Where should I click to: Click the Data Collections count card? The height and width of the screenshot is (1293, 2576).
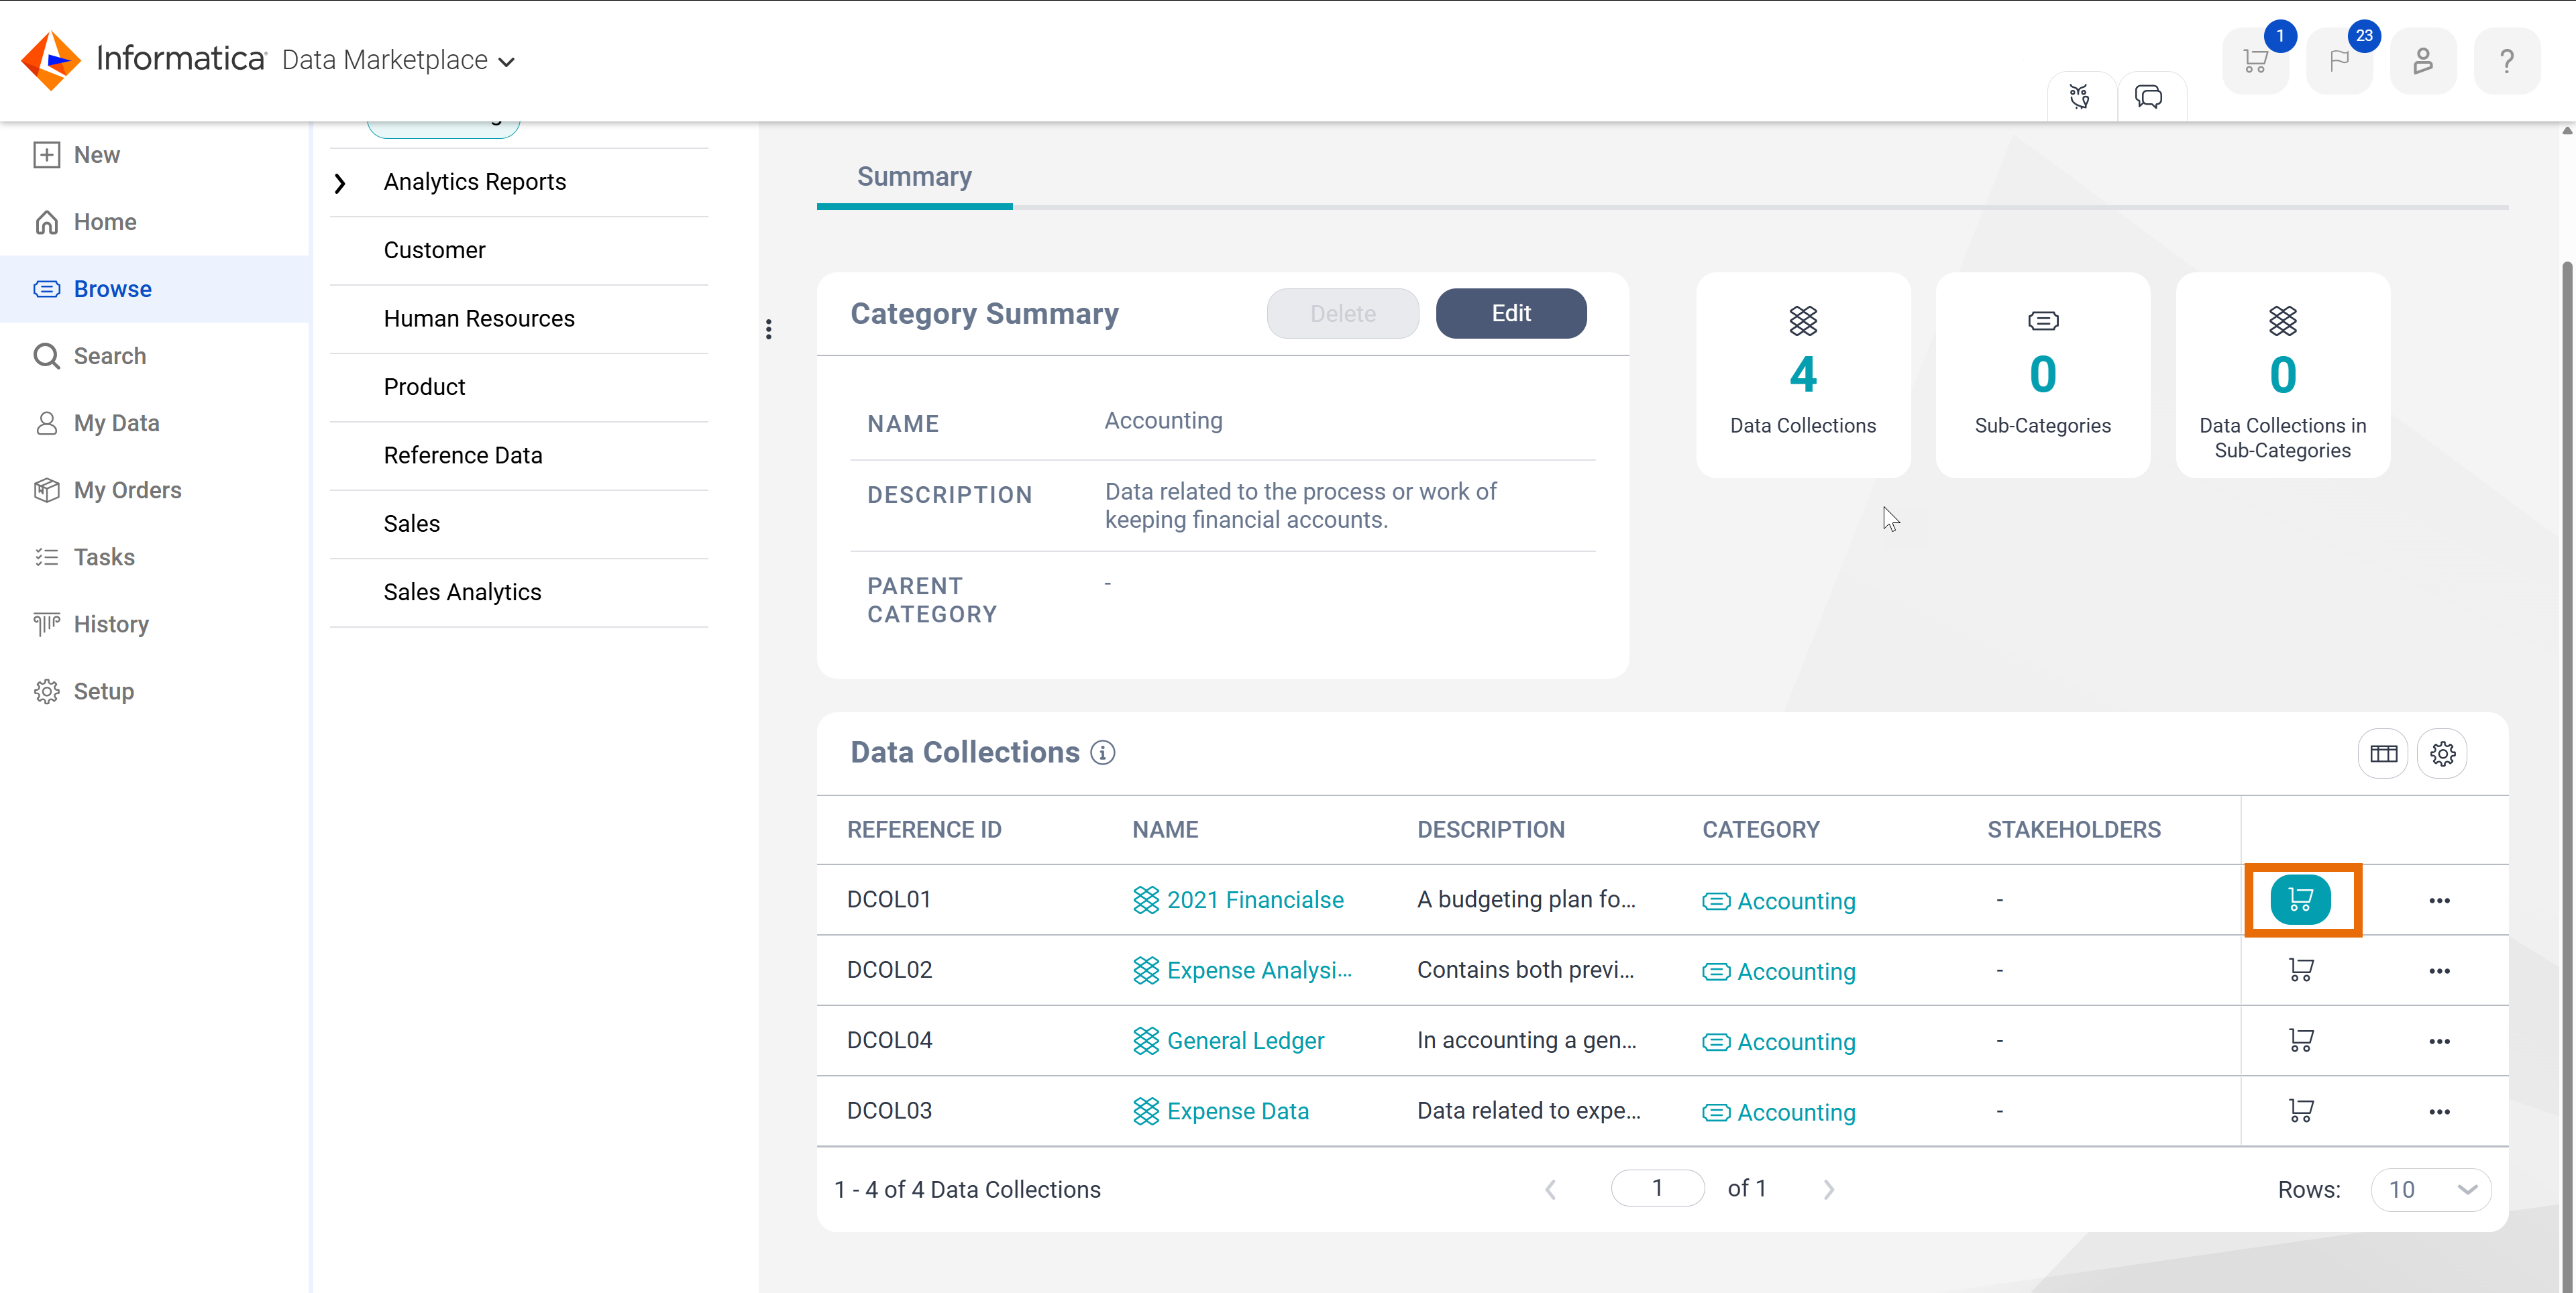pos(1803,375)
